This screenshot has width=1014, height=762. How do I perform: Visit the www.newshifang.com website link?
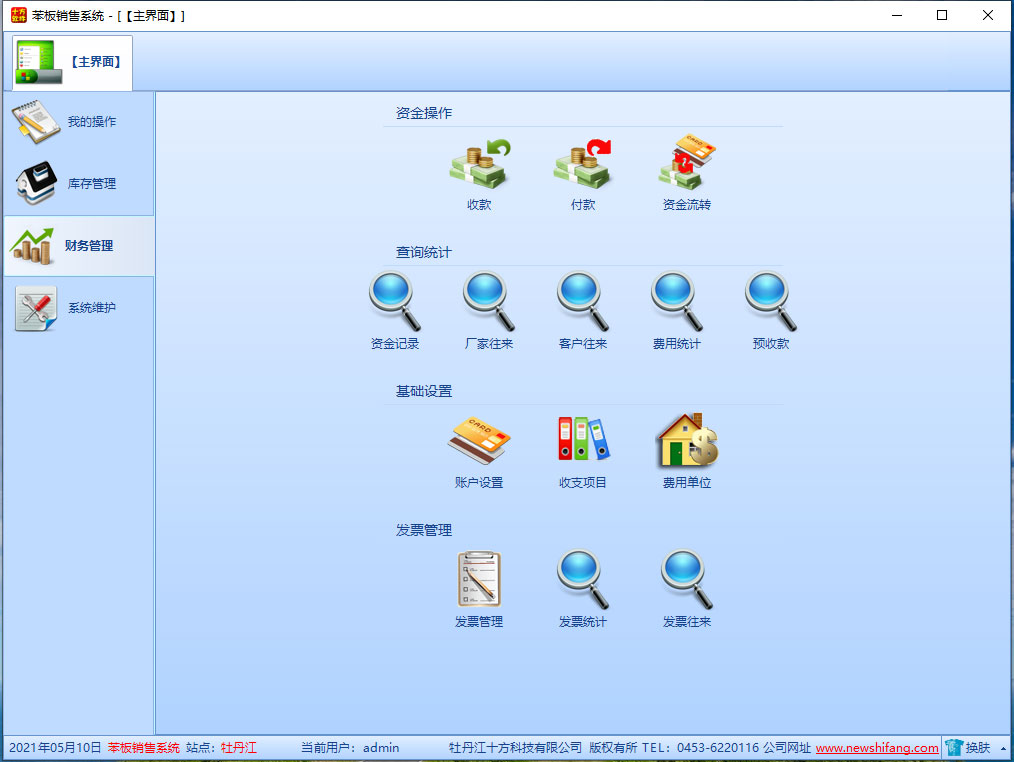coord(877,748)
